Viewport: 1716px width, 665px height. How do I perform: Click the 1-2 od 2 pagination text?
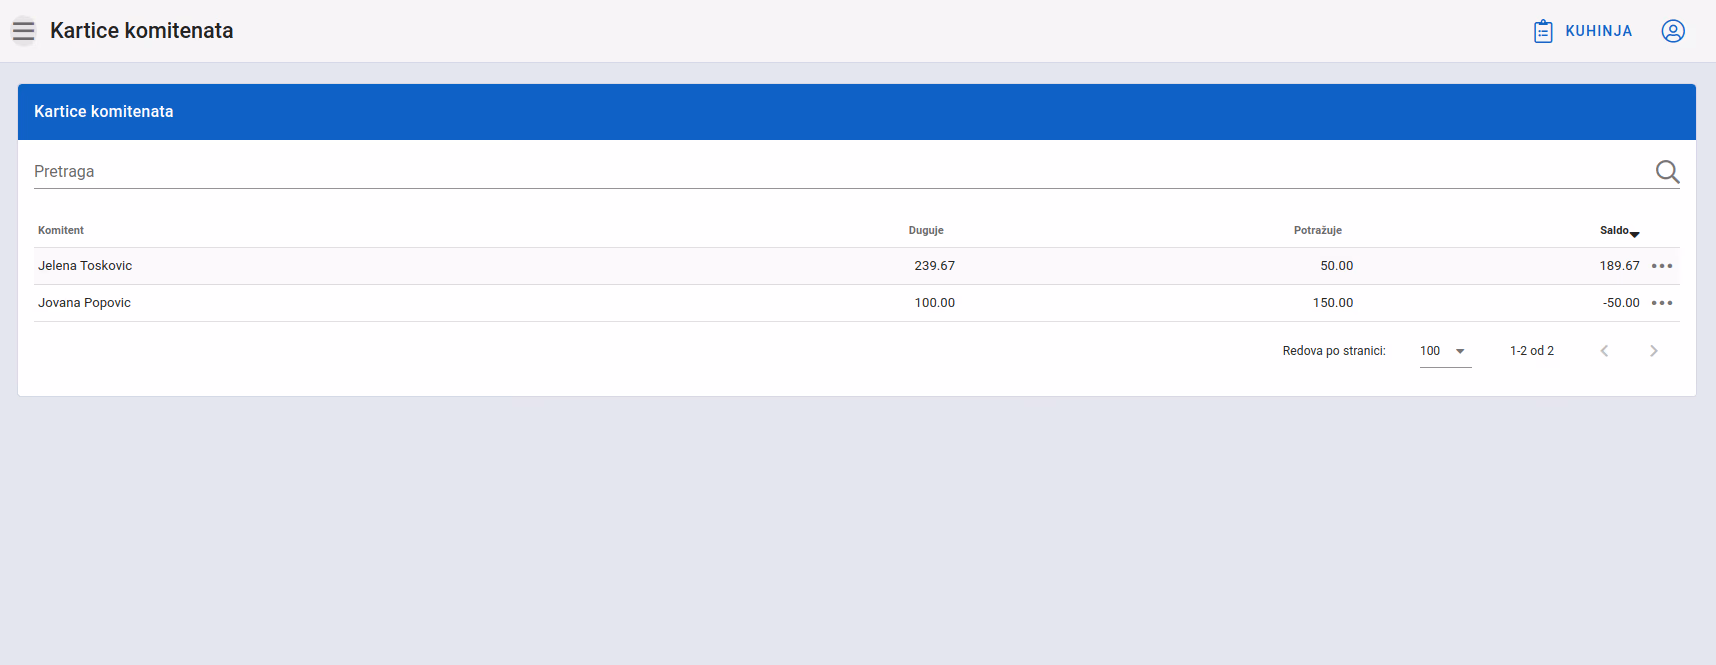[x=1532, y=351]
